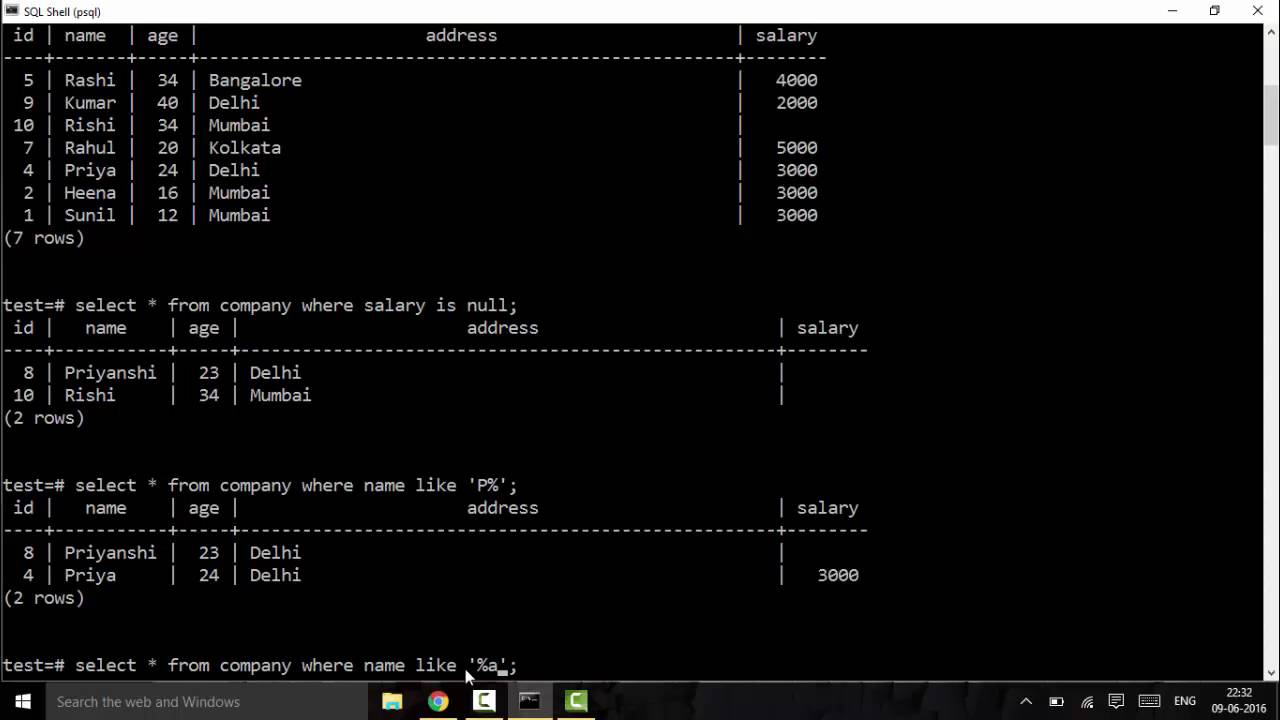Click the like 'P%' query line

(x=260, y=485)
